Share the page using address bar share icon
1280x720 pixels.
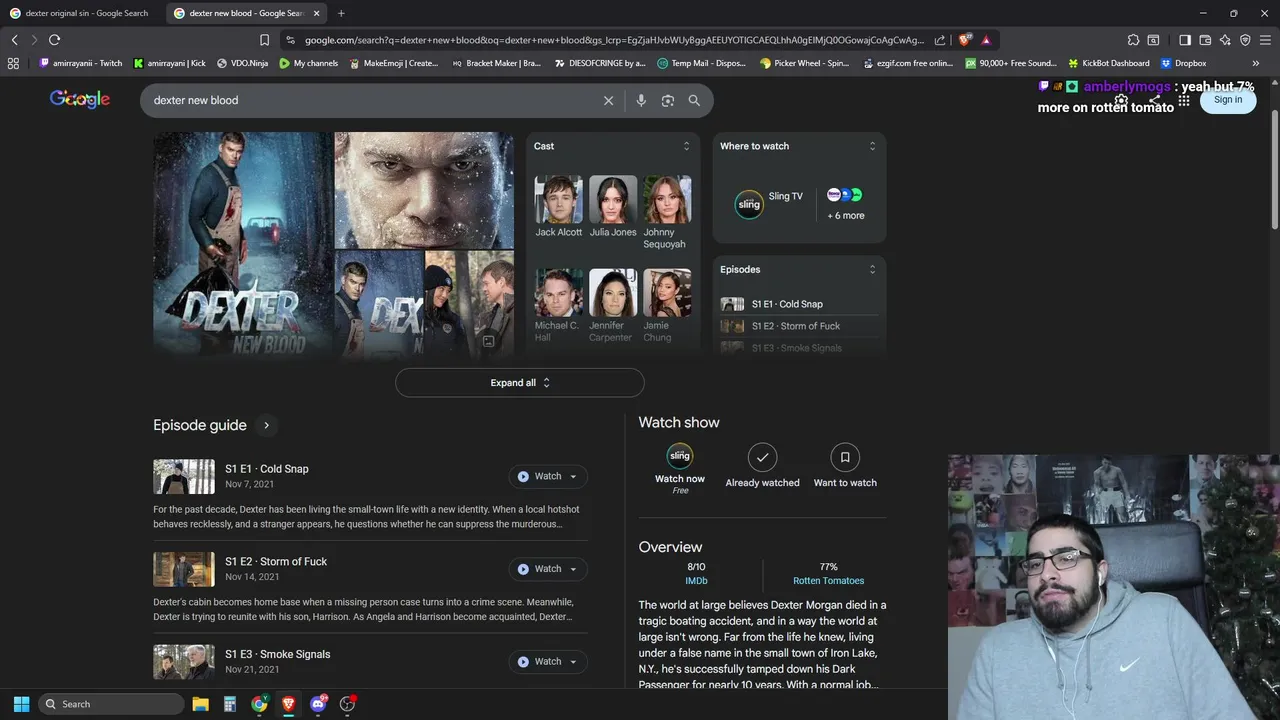point(940,40)
